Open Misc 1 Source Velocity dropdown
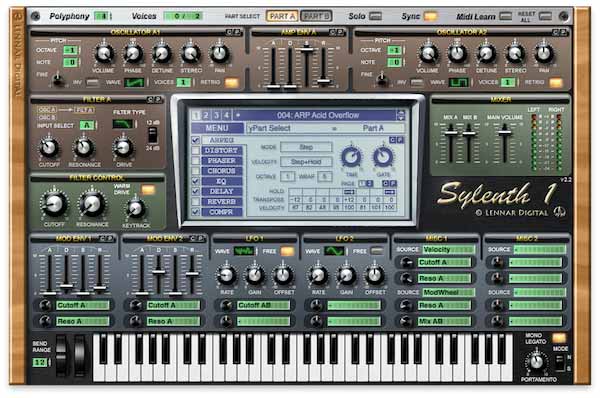 click(x=448, y=250)
